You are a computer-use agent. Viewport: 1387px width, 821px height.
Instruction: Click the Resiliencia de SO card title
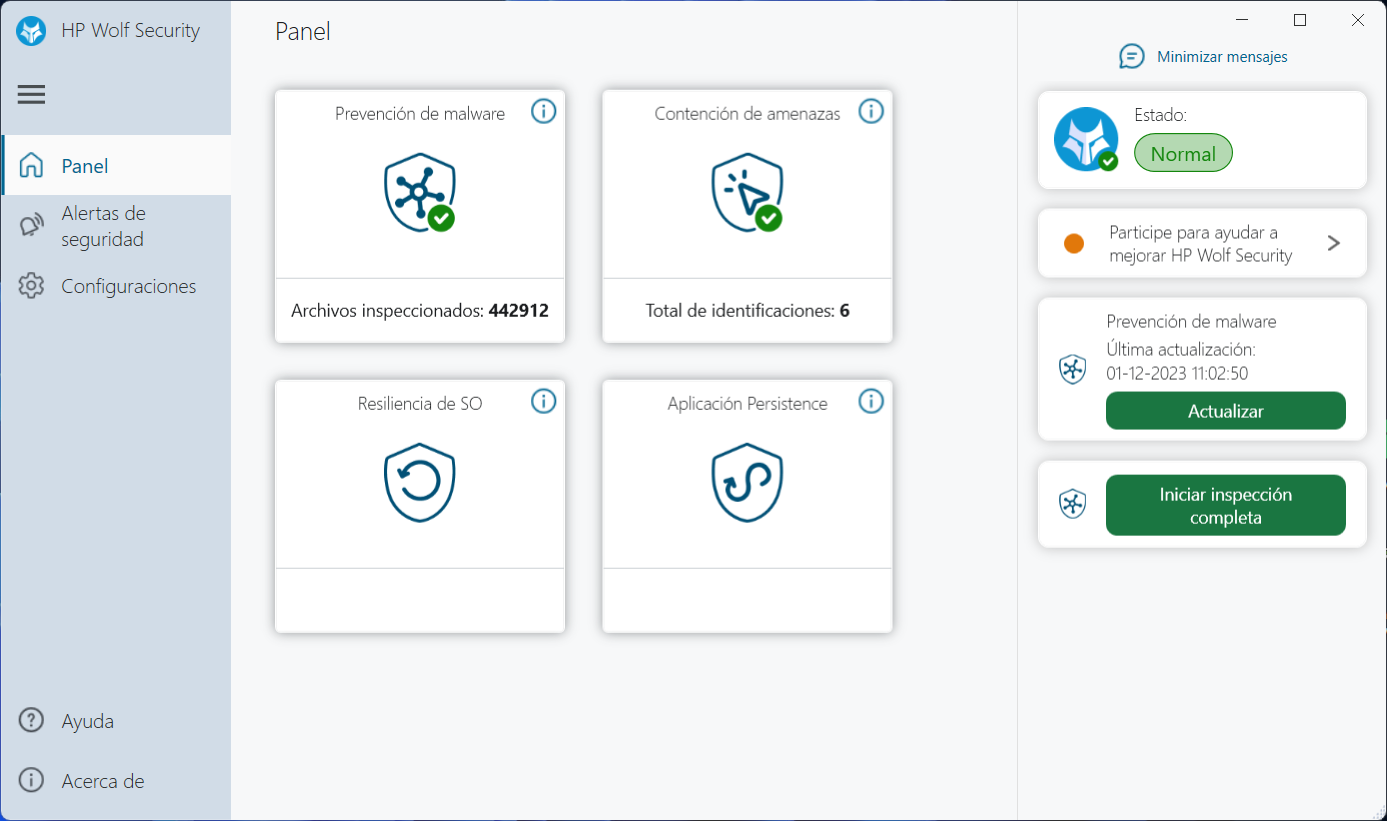[420, 404]
